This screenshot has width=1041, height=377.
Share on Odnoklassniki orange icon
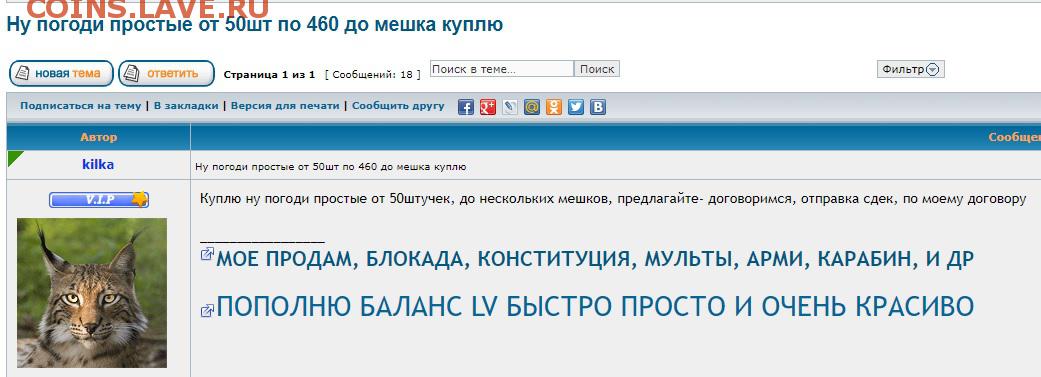[x=554, y=107]
